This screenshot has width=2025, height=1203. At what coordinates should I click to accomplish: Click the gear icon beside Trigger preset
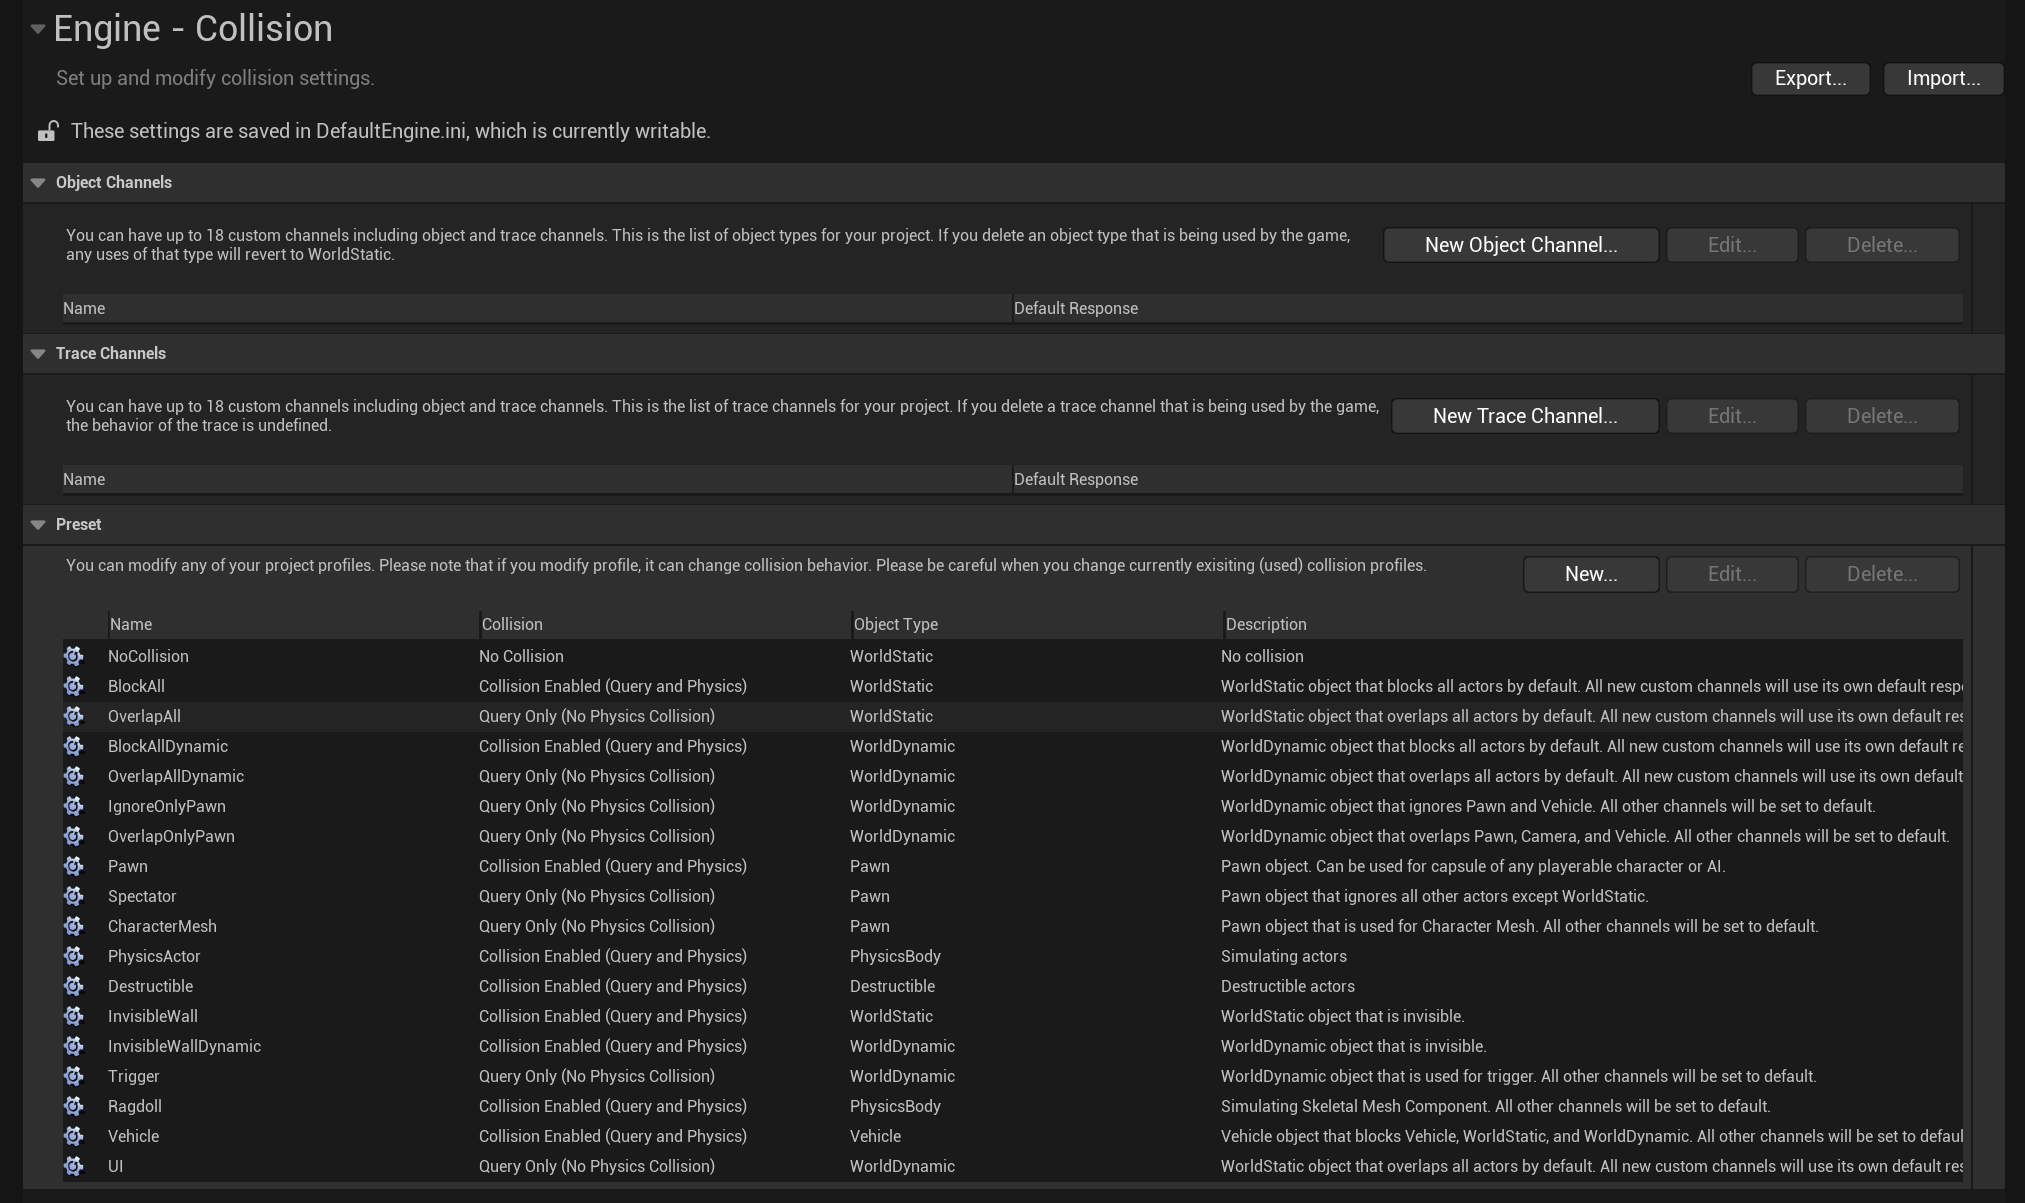(x=74, y=1076)
